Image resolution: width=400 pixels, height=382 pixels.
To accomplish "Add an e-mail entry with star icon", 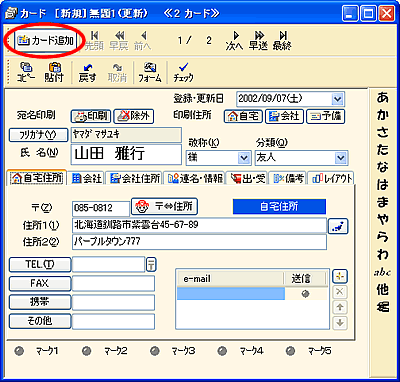I will coord(340,276).
